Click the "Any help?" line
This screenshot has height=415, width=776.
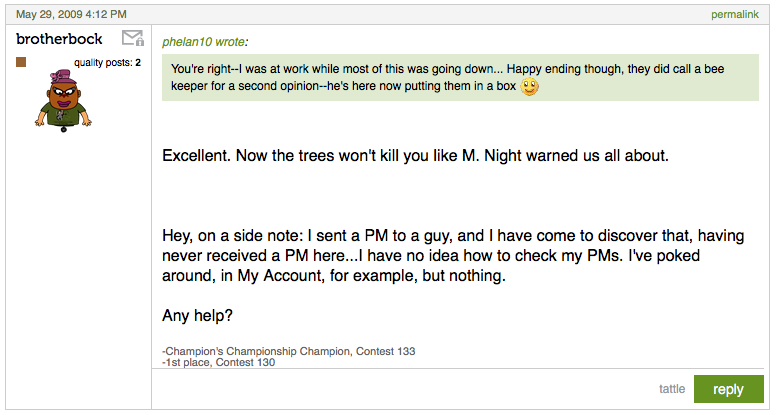(198, 315)
